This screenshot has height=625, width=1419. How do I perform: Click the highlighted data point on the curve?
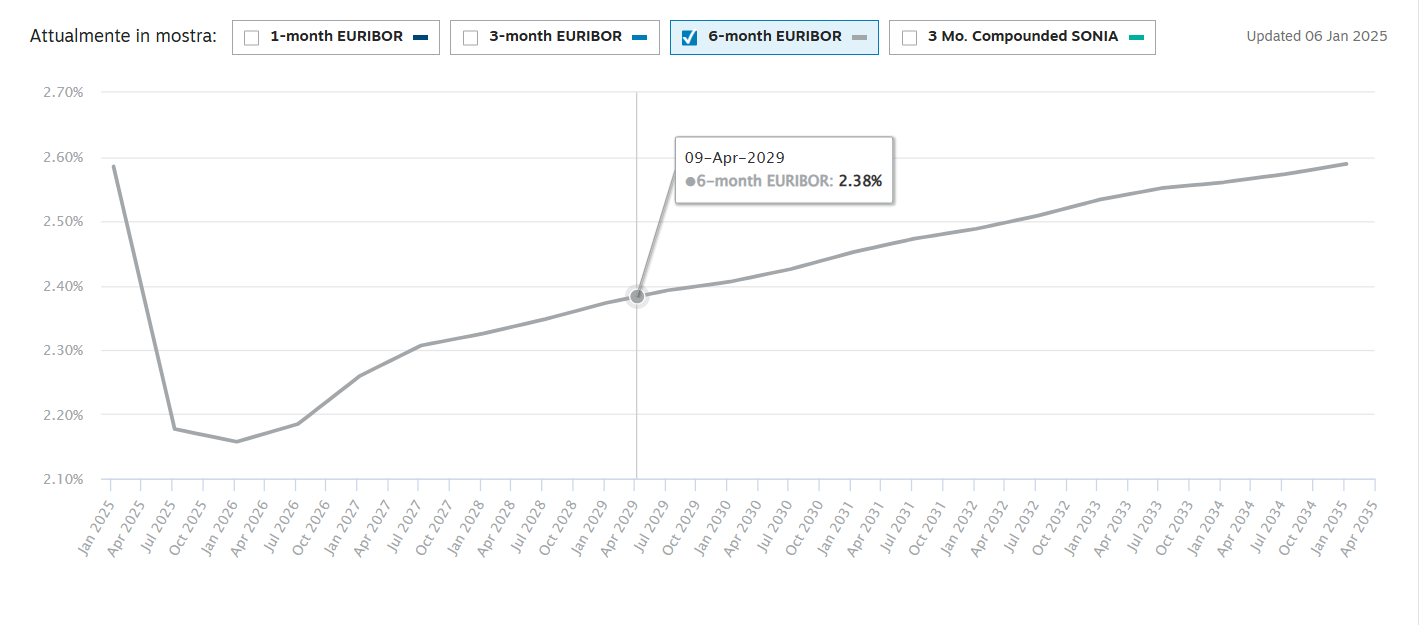click(637, 296)
